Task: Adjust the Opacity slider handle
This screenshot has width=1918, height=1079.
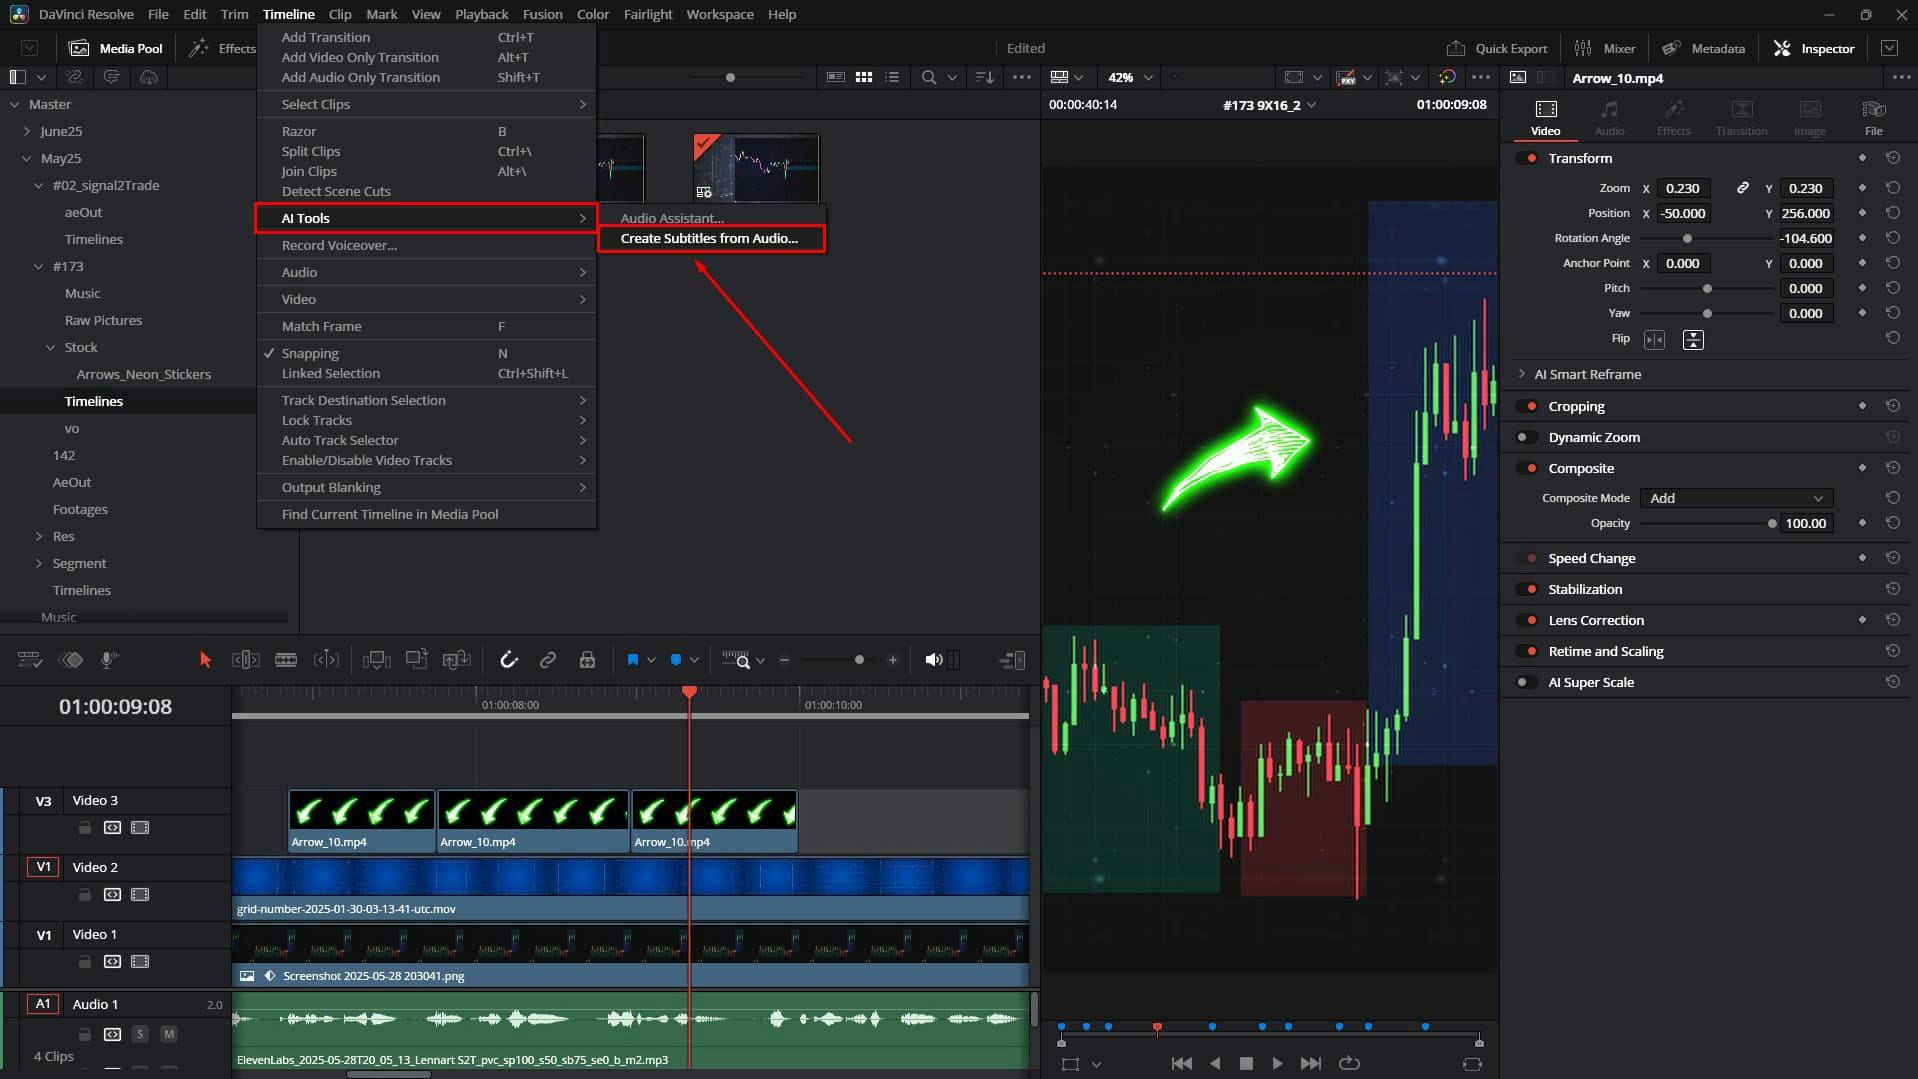Action: click(1772, 523)
